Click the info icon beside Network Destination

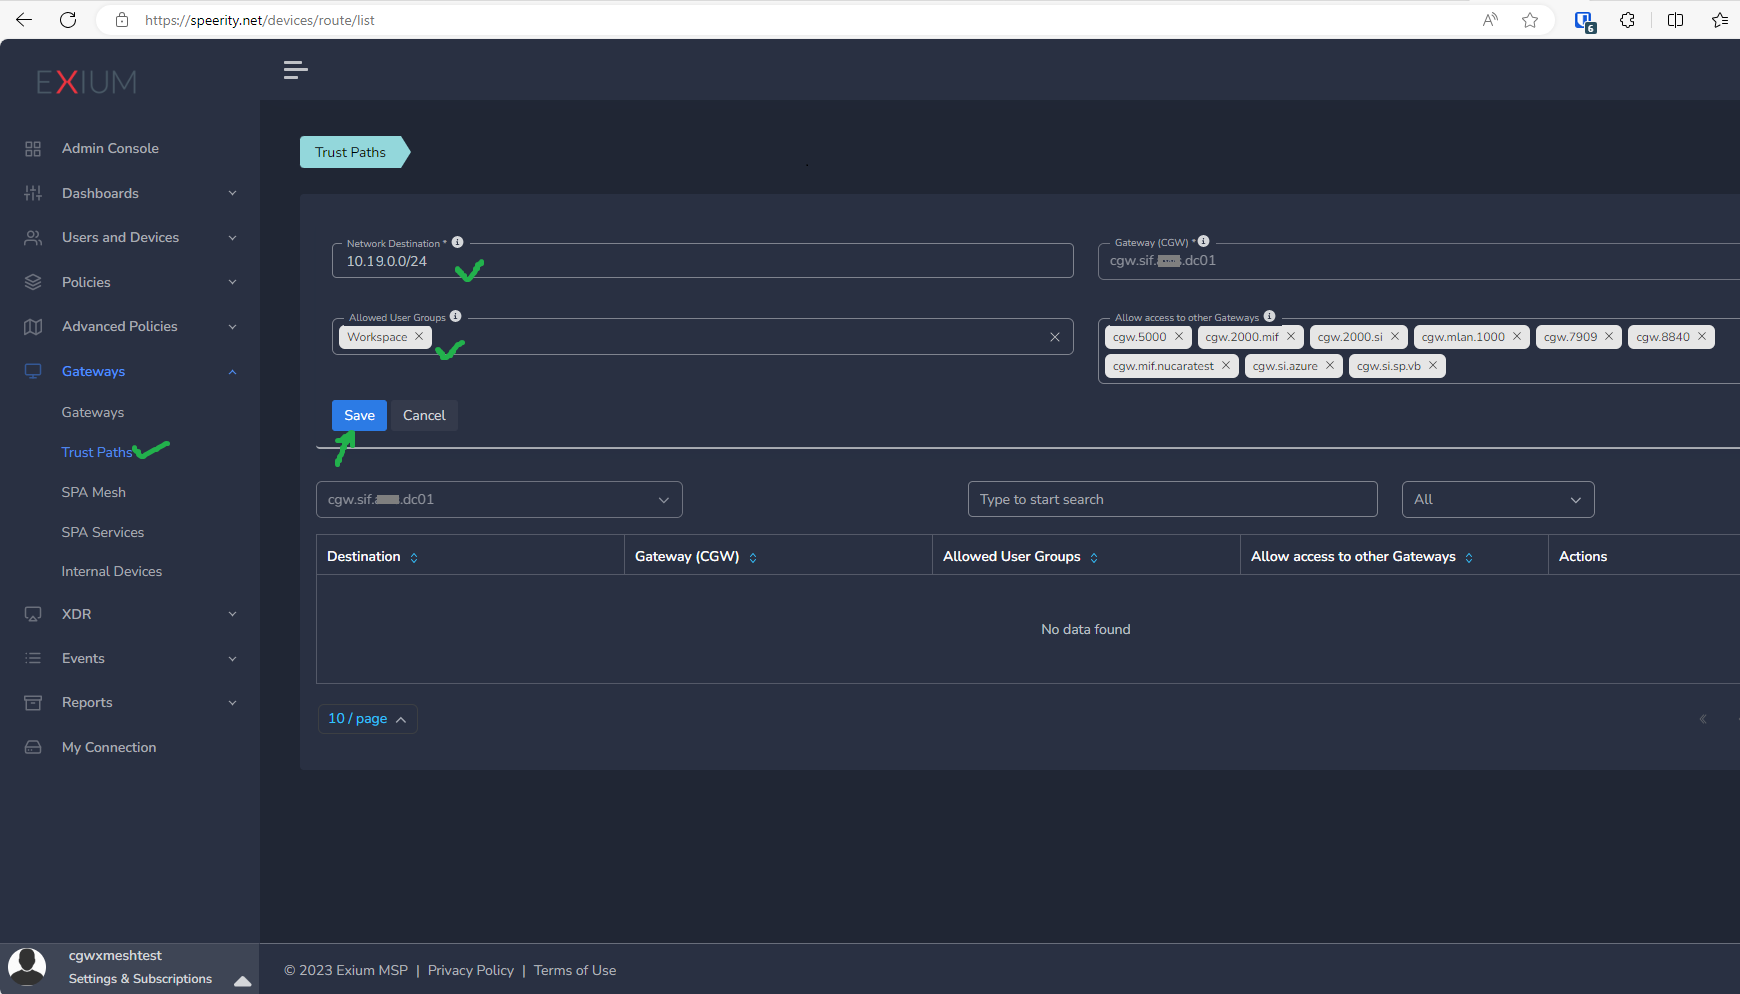point(457,241)
